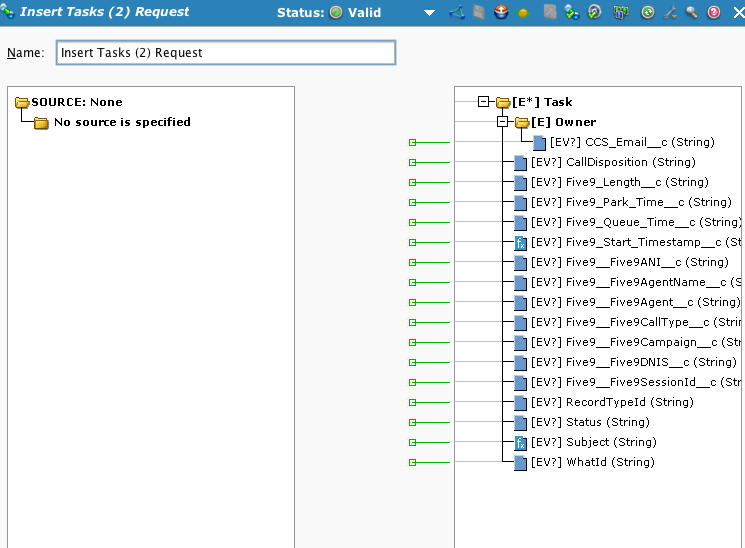This screenshot has width=745, height=548.
Task: Select the RecordTypeId target field
Action: click(612, 402)
